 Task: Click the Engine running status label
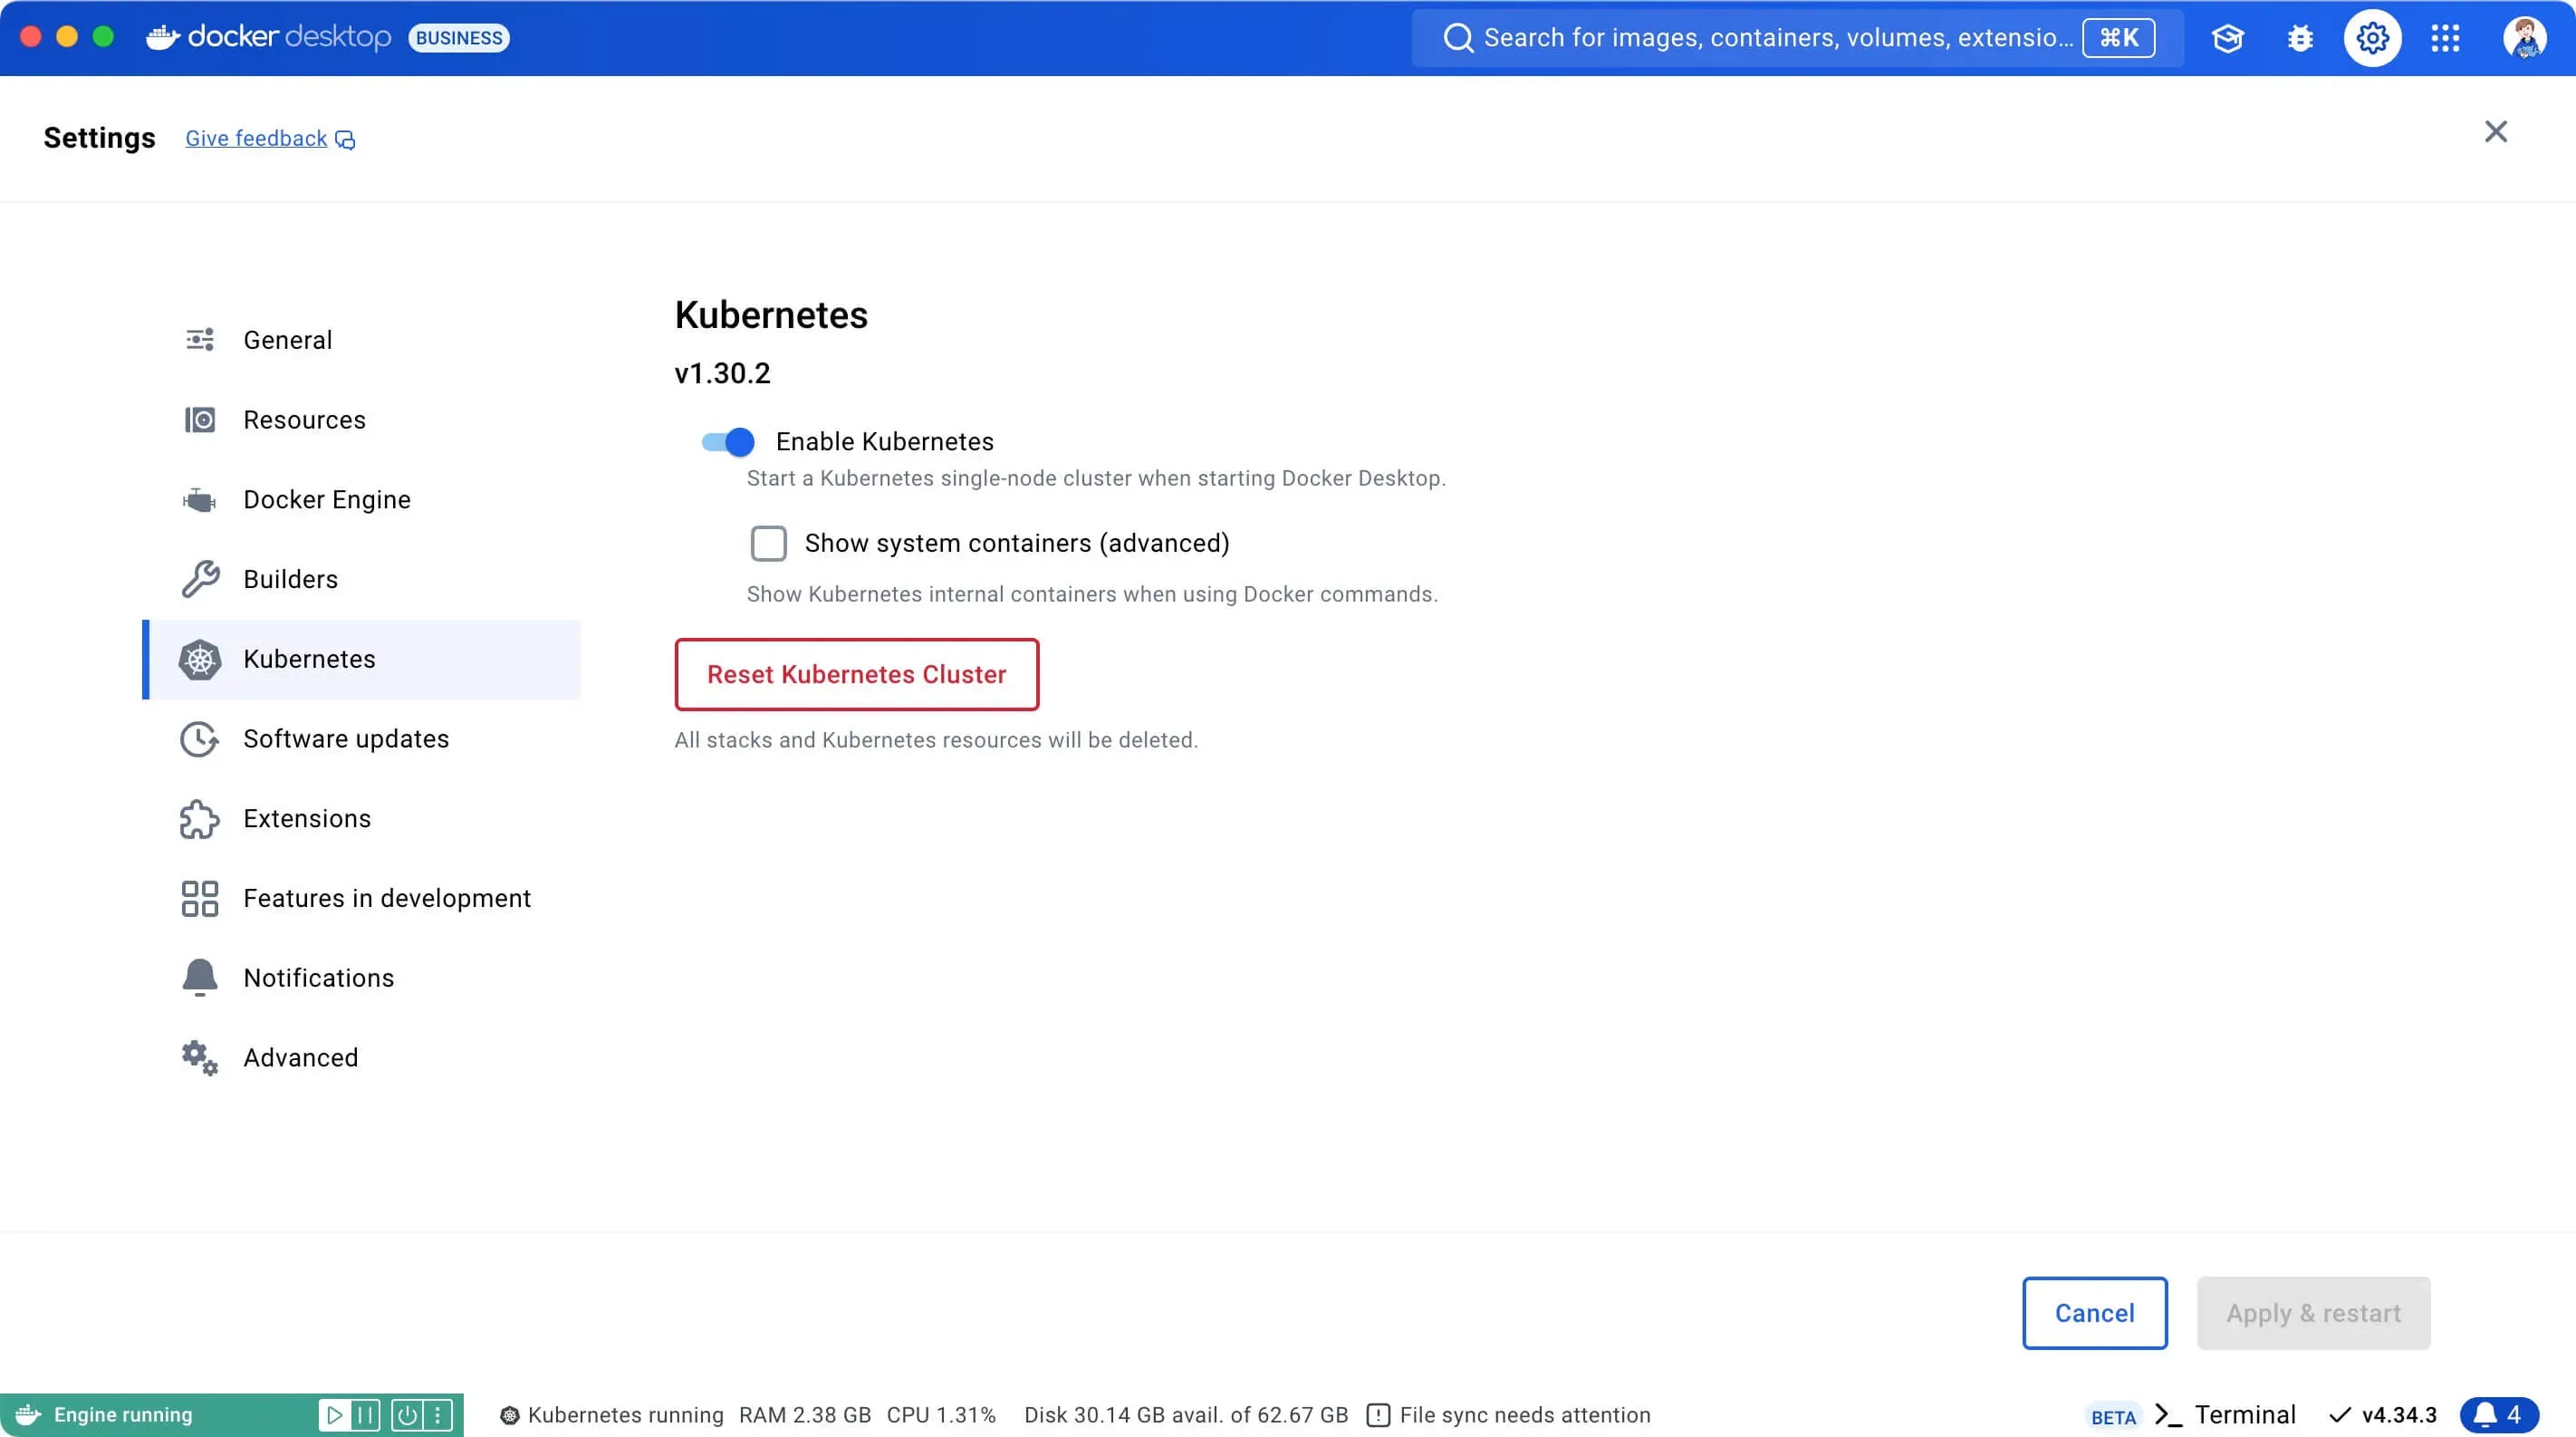(x=123, y=1415)
